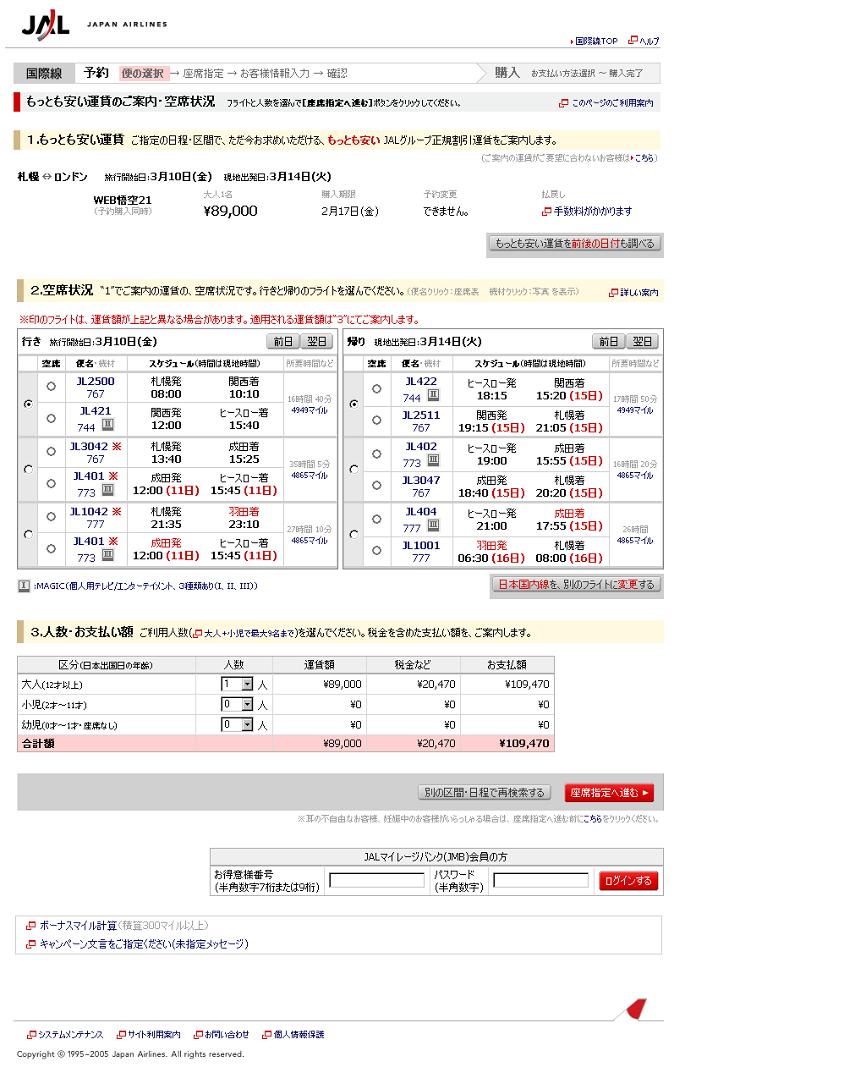The width and height of the screenshot is (866, 1078).
Task: Open the 小児 passenger count dropdown
Action: 237,705
